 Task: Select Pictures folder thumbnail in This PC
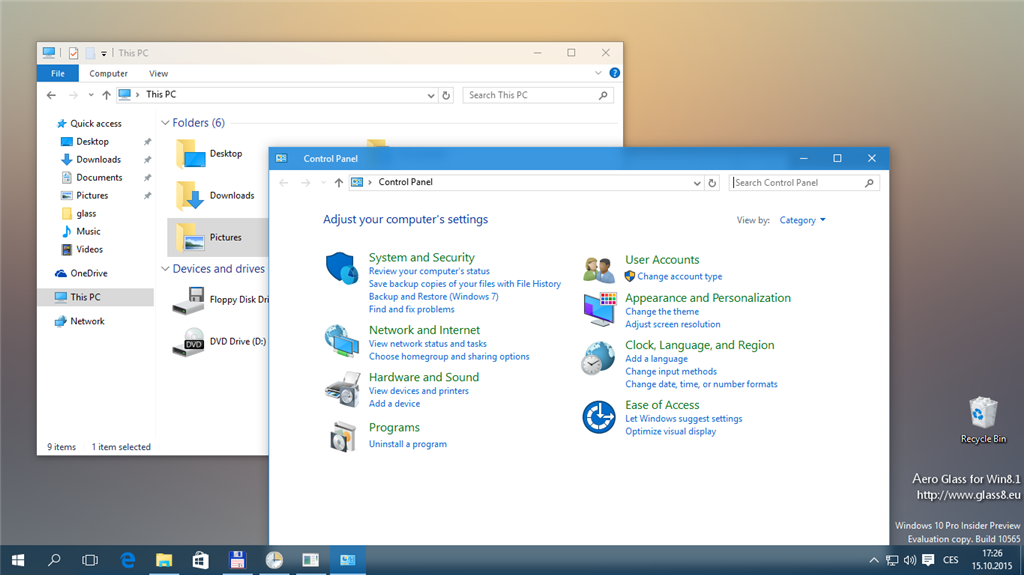click(191, 237)
